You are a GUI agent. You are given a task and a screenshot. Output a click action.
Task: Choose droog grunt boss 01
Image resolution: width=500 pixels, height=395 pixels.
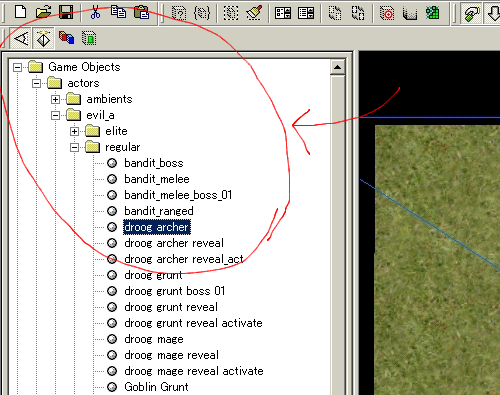pyautogui.click(x=174, y=291)
